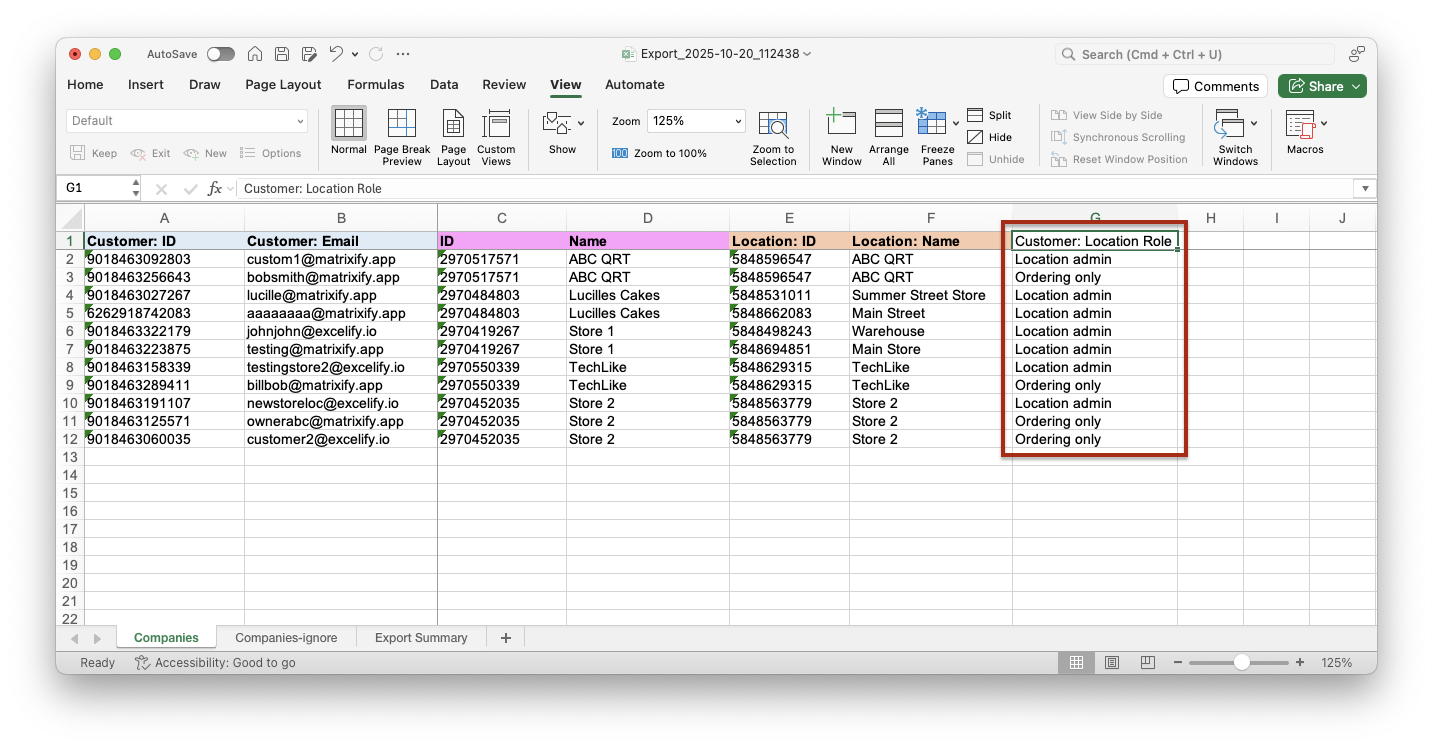The height and width of the screenshot is (748, 1433).
Task: Click the Zoom to 100% icon
Action: [x=620, y=153]
